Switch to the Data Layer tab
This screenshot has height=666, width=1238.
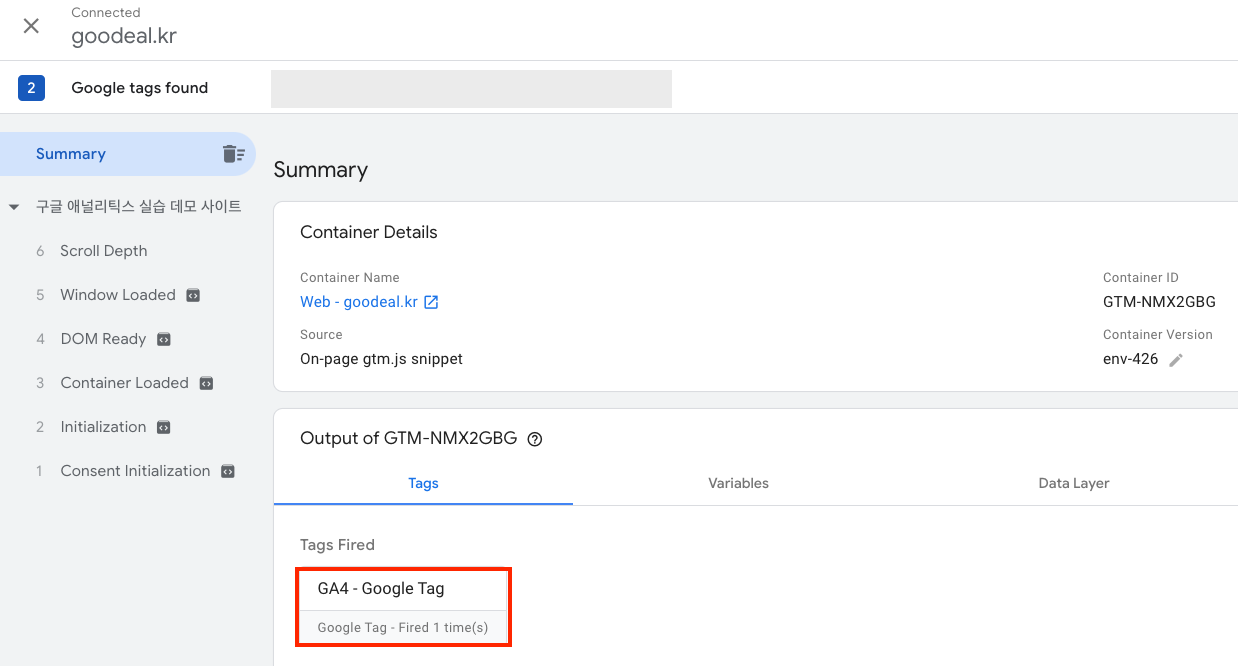coord(1074,483)
